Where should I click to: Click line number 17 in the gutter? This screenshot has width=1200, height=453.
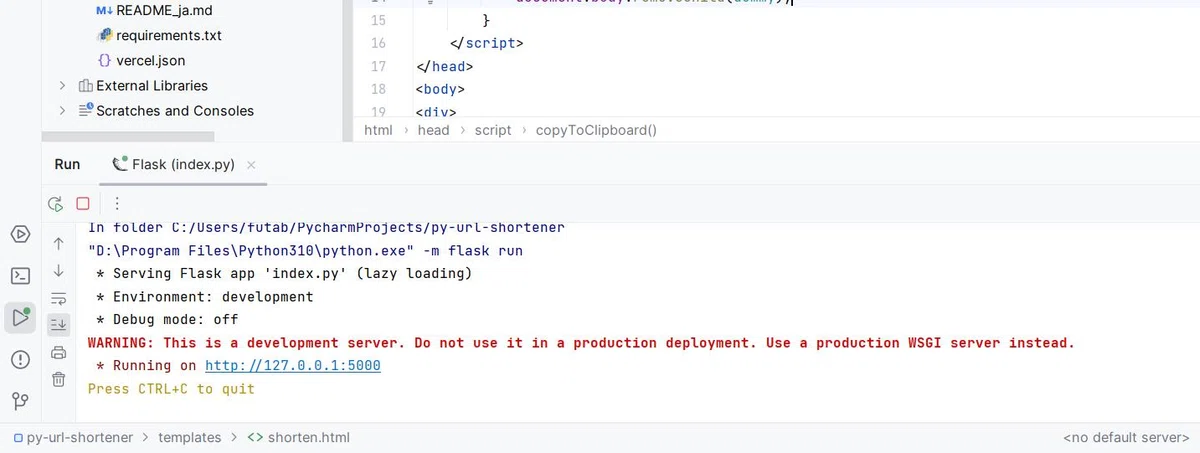377,66
